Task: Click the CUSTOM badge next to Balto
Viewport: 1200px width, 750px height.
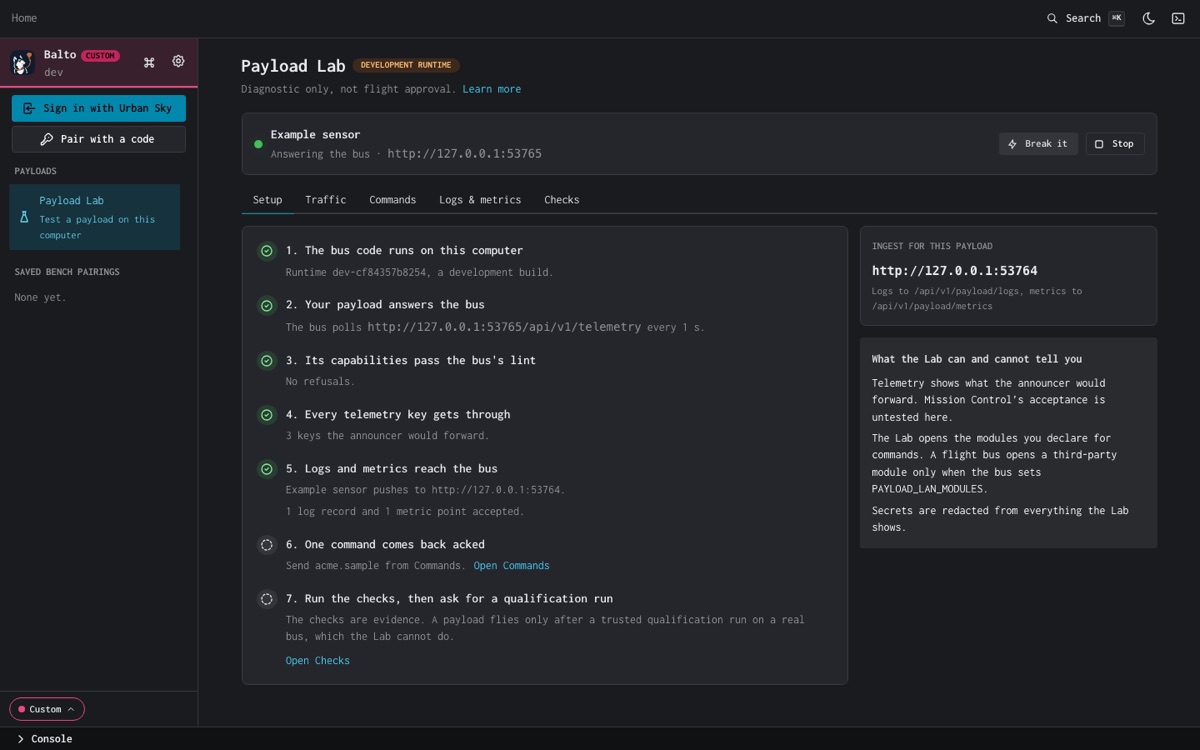Action: (x=100, y=56)
